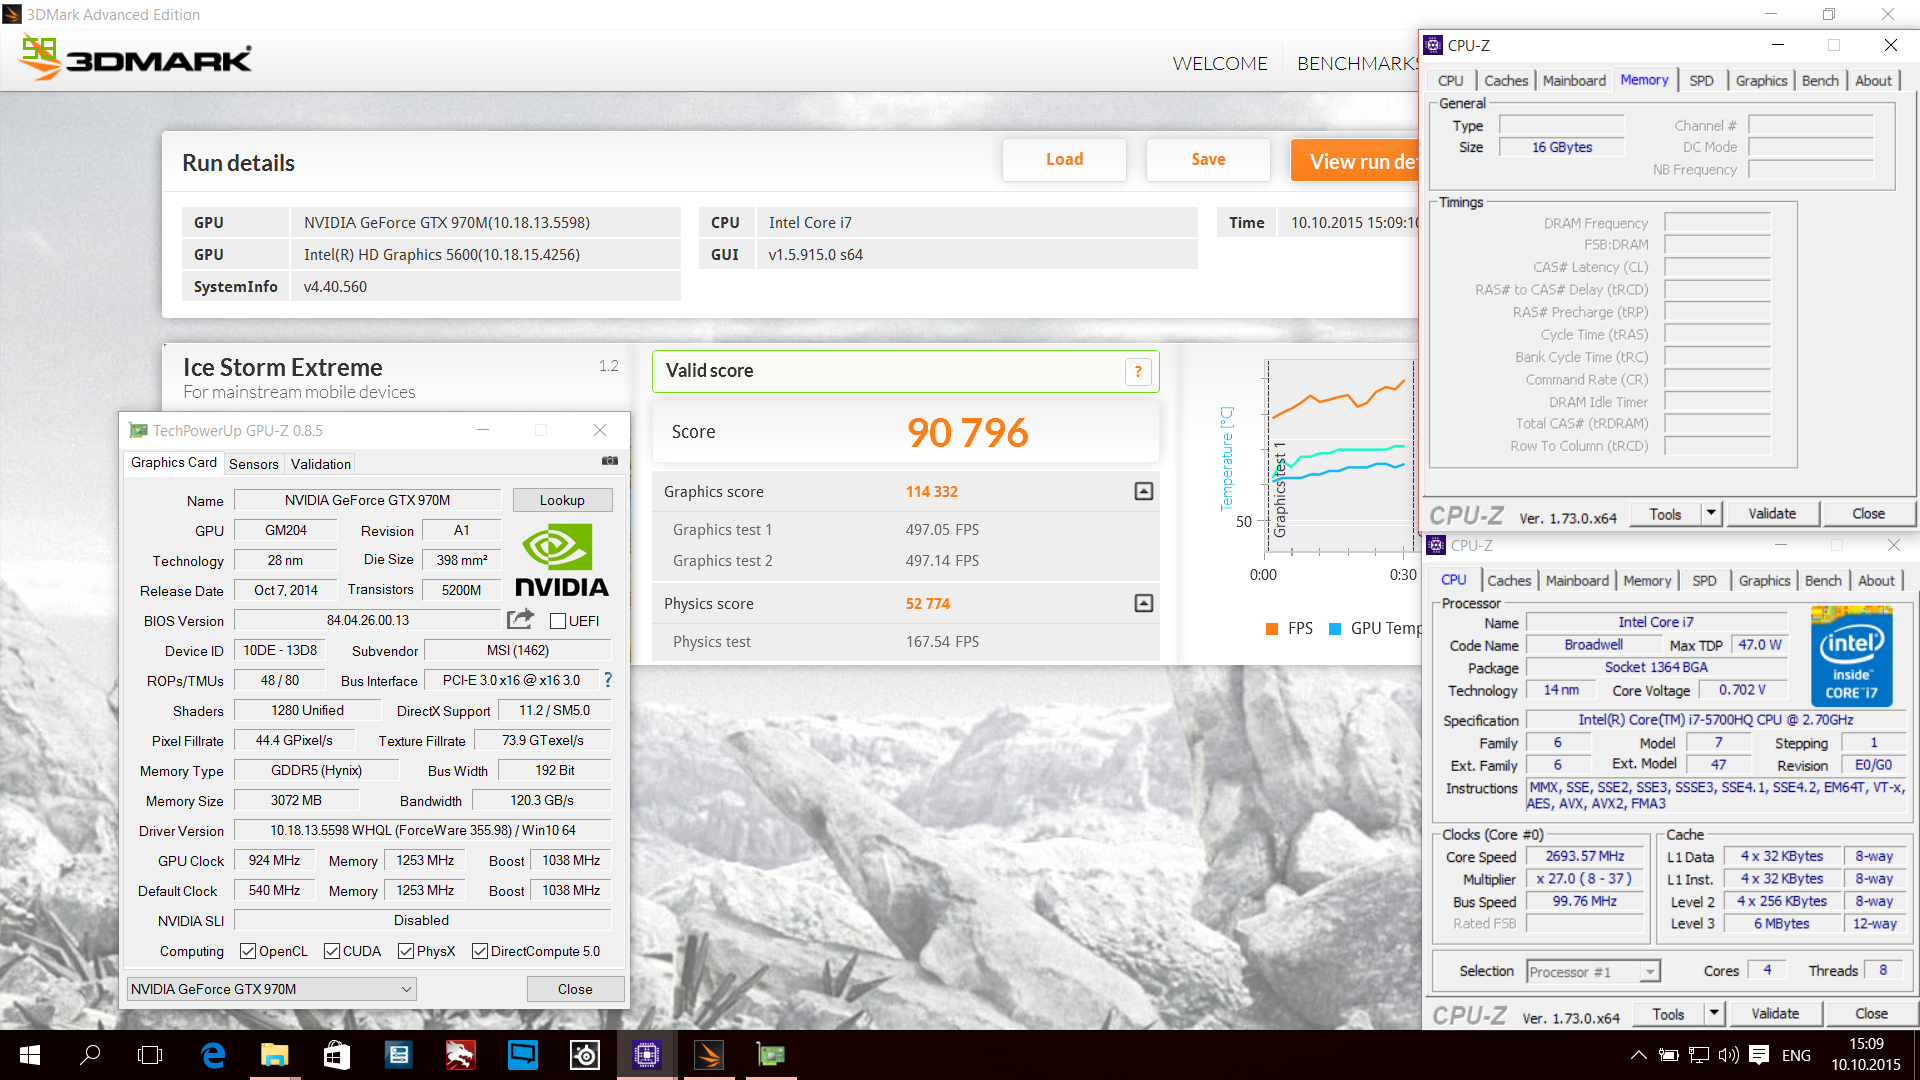Click Validate in upper CPU-Z window
Screen dimensions: 1920x1080
tap(1772, 514)
